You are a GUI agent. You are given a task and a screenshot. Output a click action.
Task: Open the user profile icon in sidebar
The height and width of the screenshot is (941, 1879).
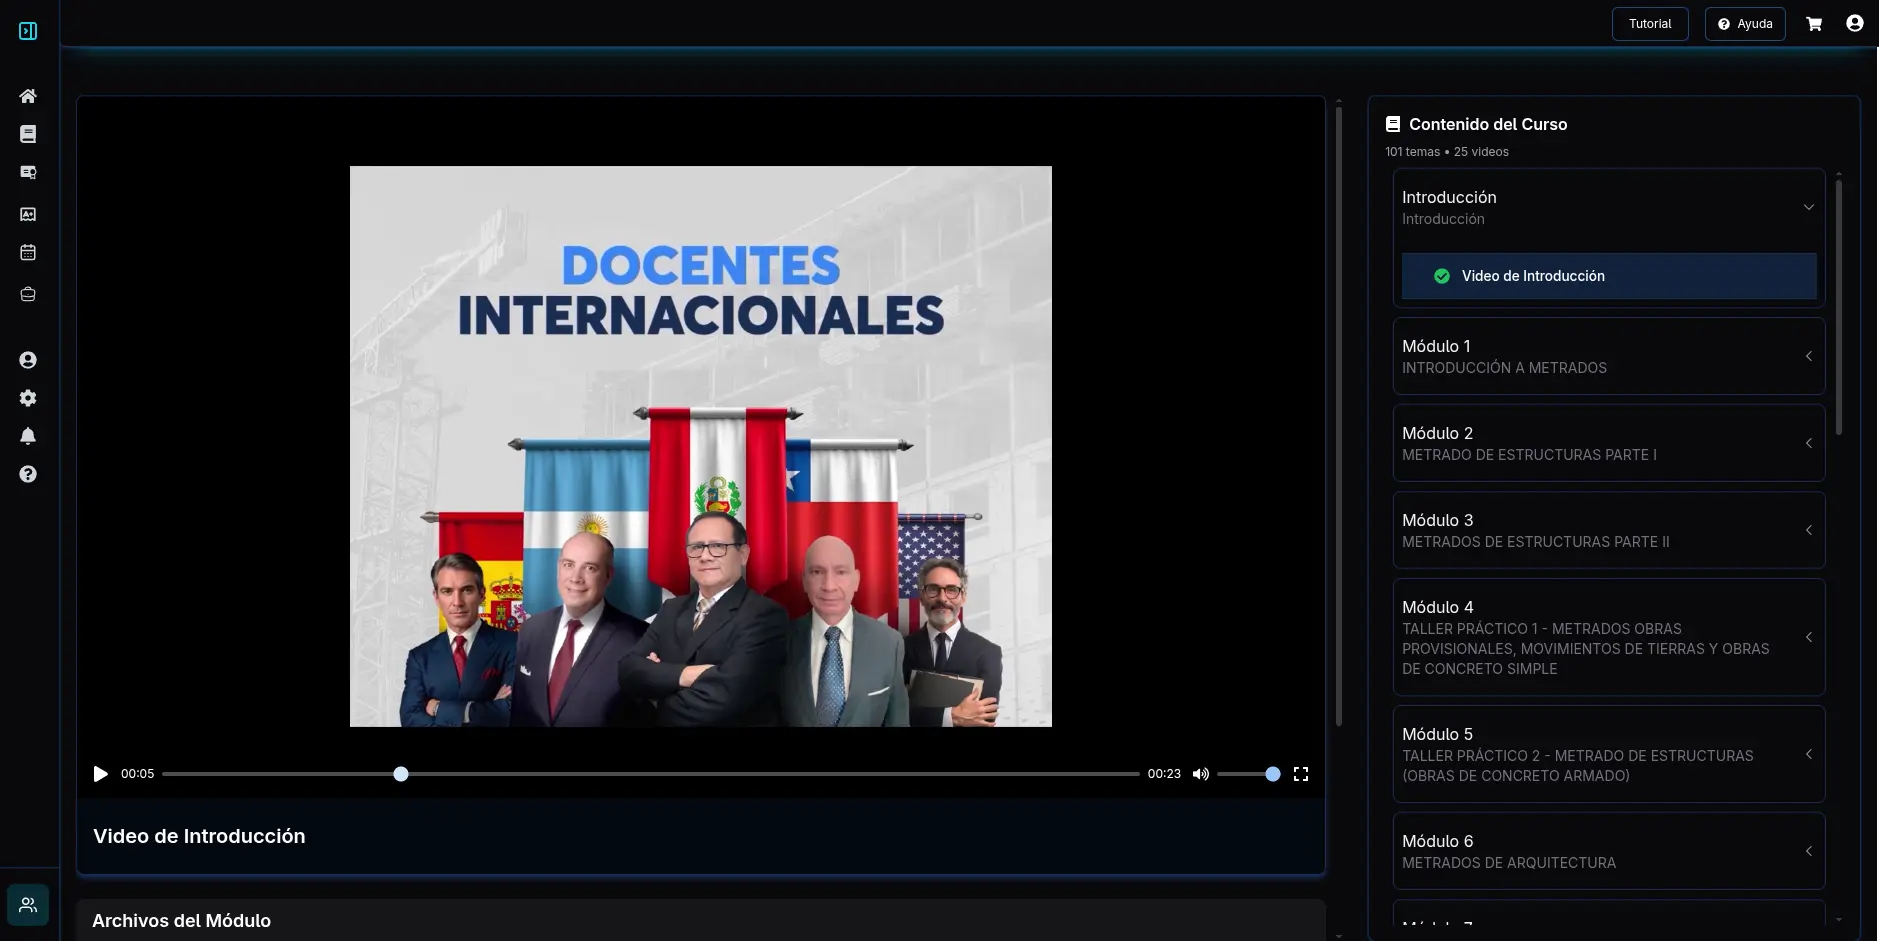[x=28, y=360]
